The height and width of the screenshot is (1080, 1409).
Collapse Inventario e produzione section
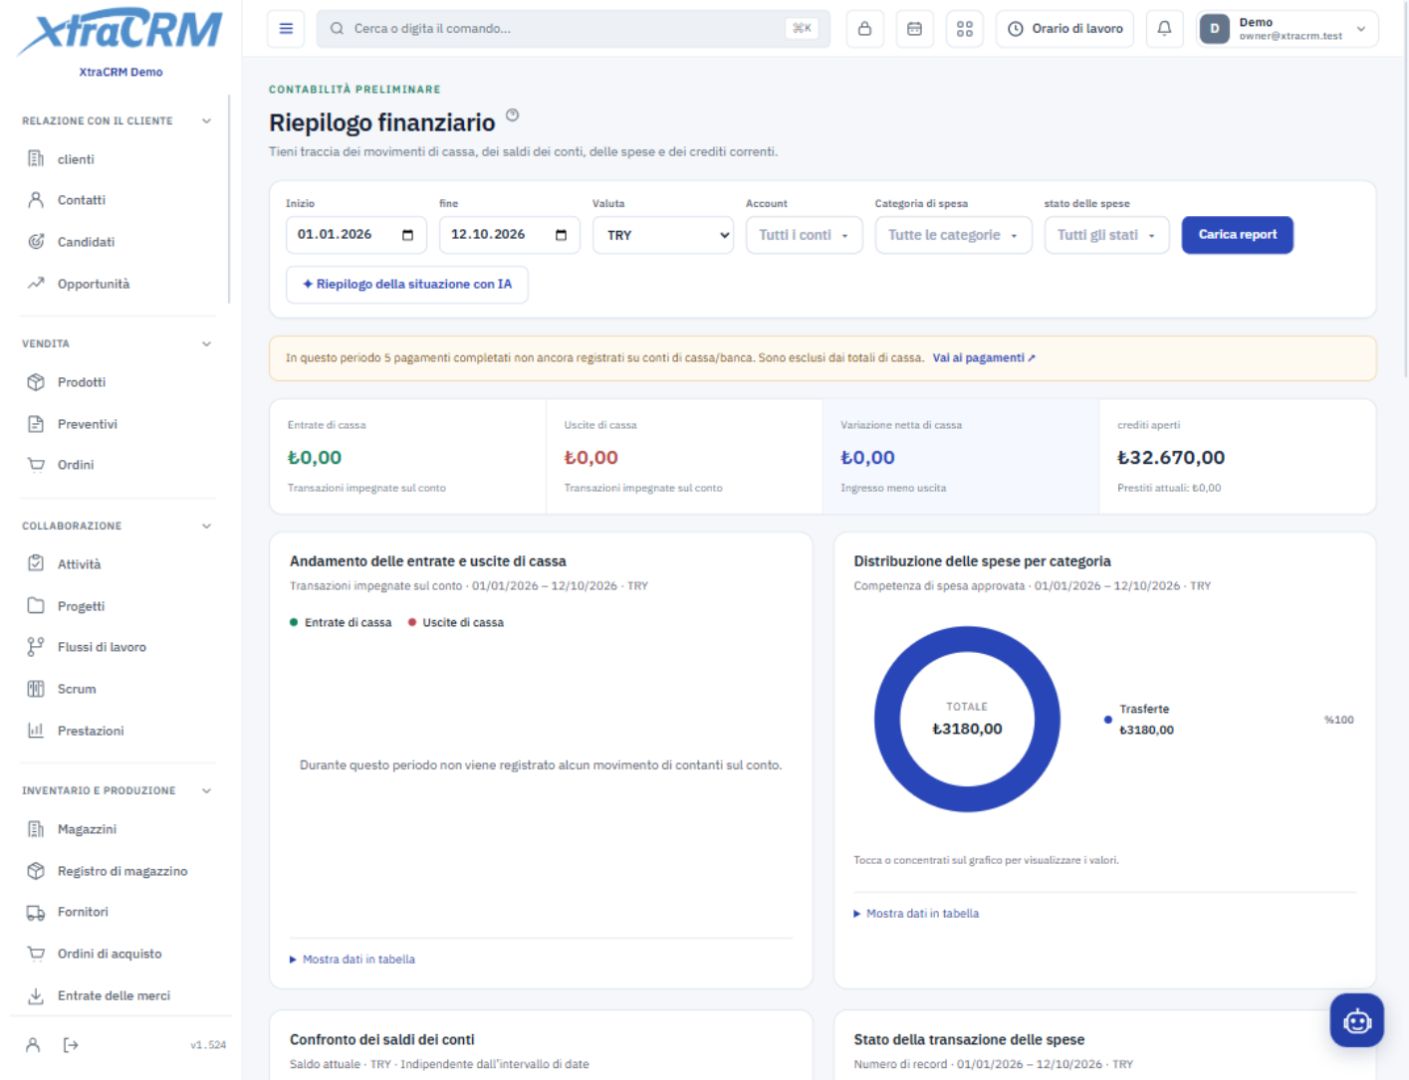pyautogui.click(x=206, y=791)
